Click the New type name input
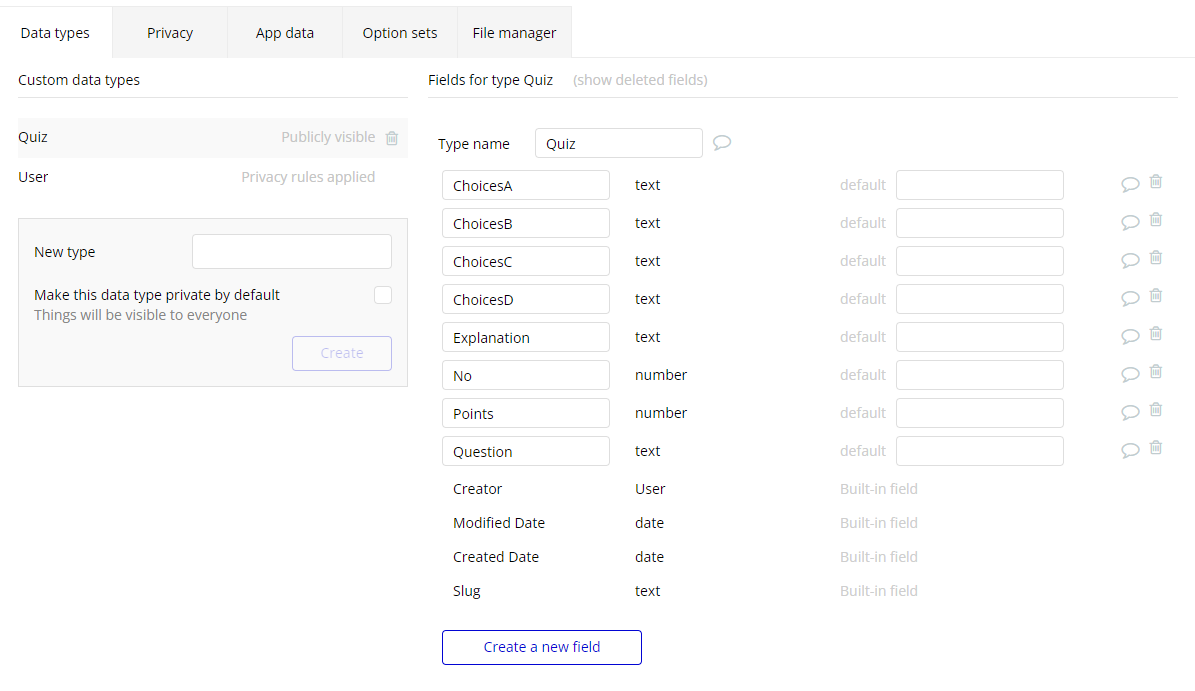This screenshot has width=1195, height=691. pos(292,252)
